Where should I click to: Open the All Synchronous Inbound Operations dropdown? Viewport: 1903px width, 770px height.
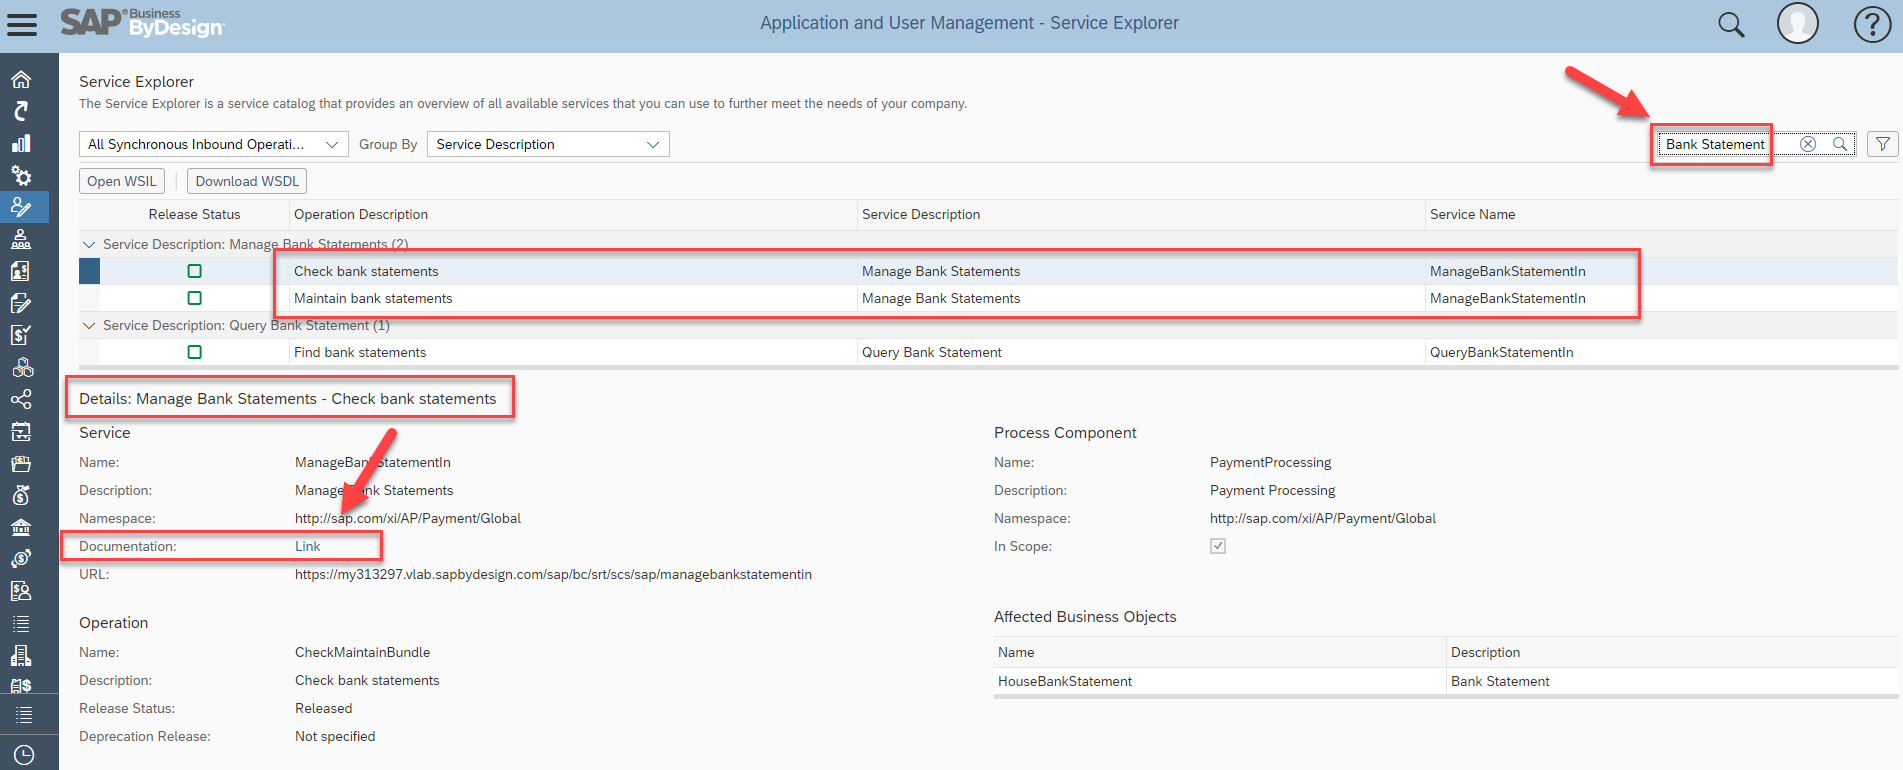click(214, 144)
